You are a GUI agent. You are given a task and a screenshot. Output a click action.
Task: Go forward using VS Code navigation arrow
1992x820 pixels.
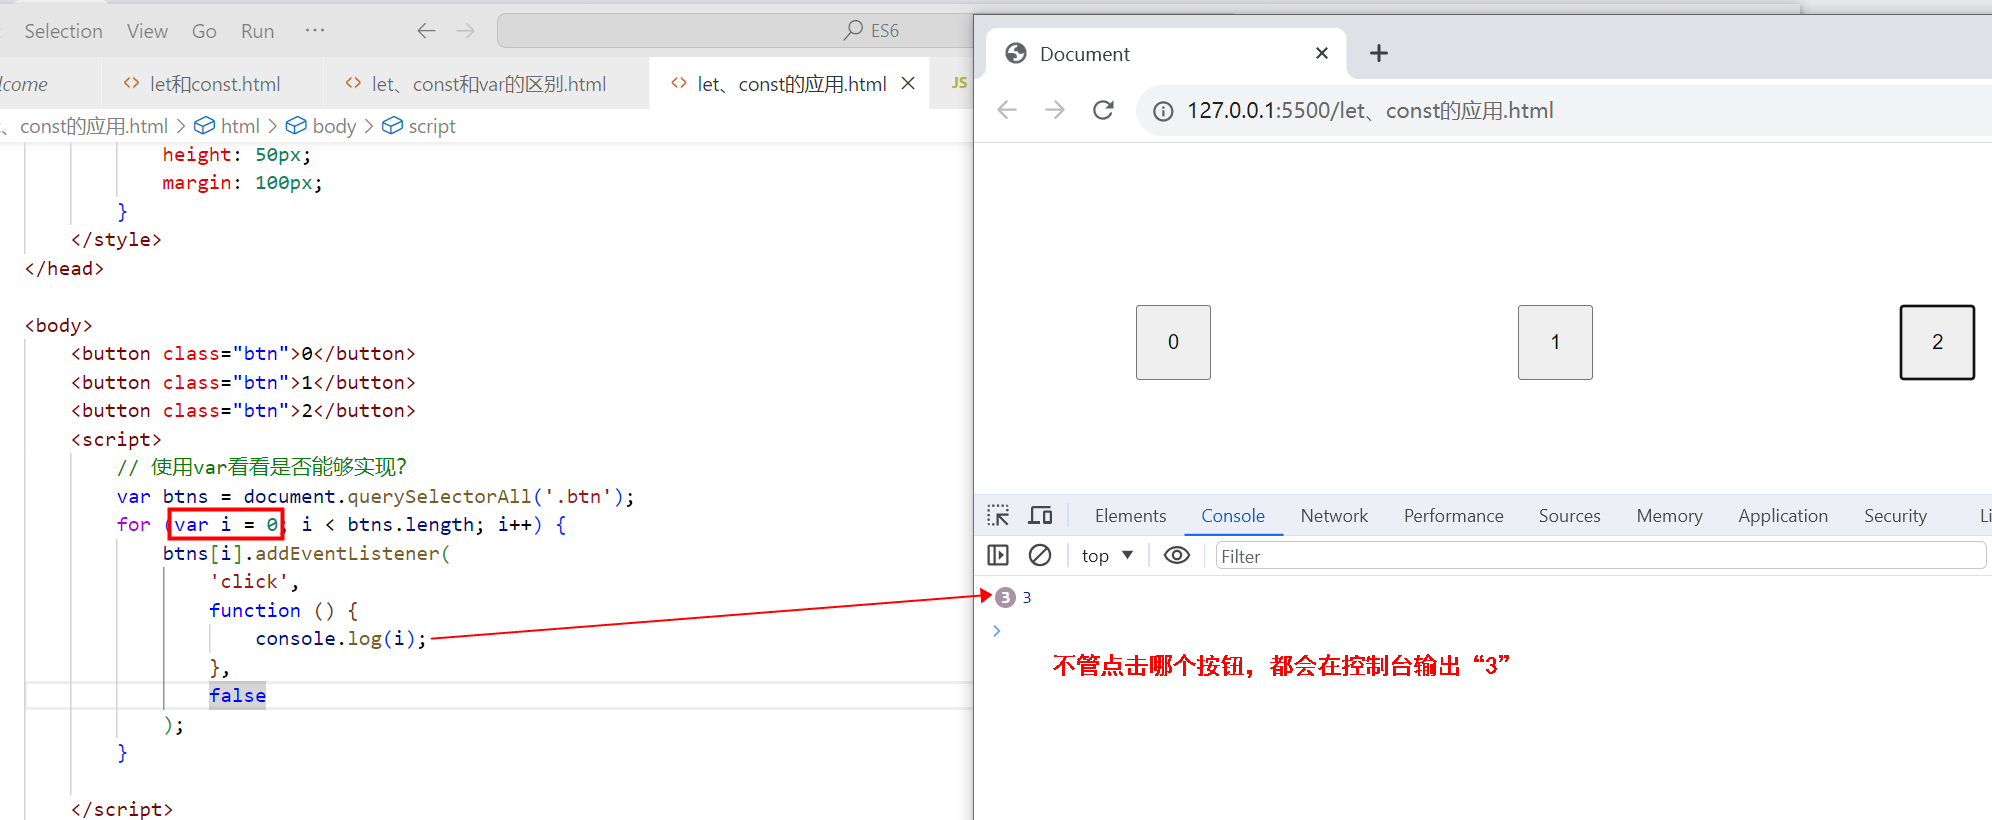tap(466, 31)
